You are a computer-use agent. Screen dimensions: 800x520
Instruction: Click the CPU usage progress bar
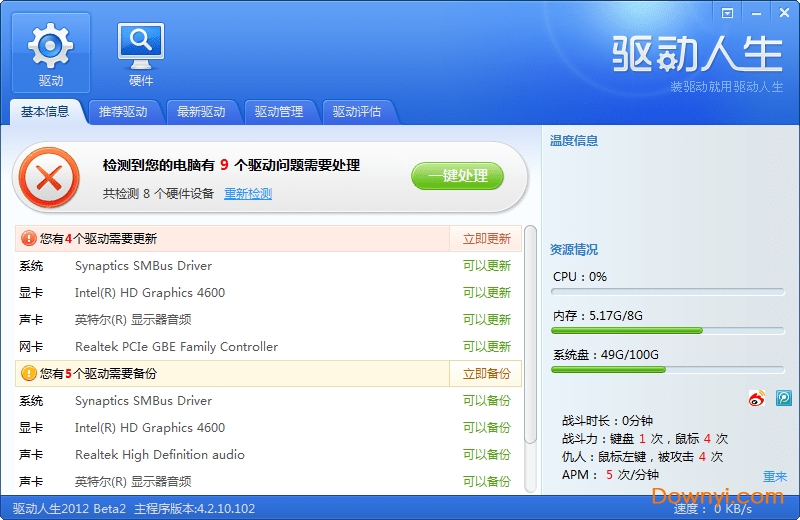(667, 292)
